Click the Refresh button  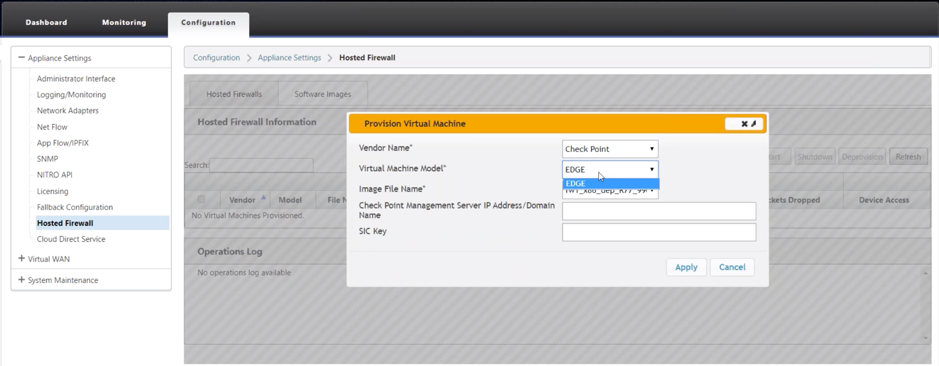(908, 157)
